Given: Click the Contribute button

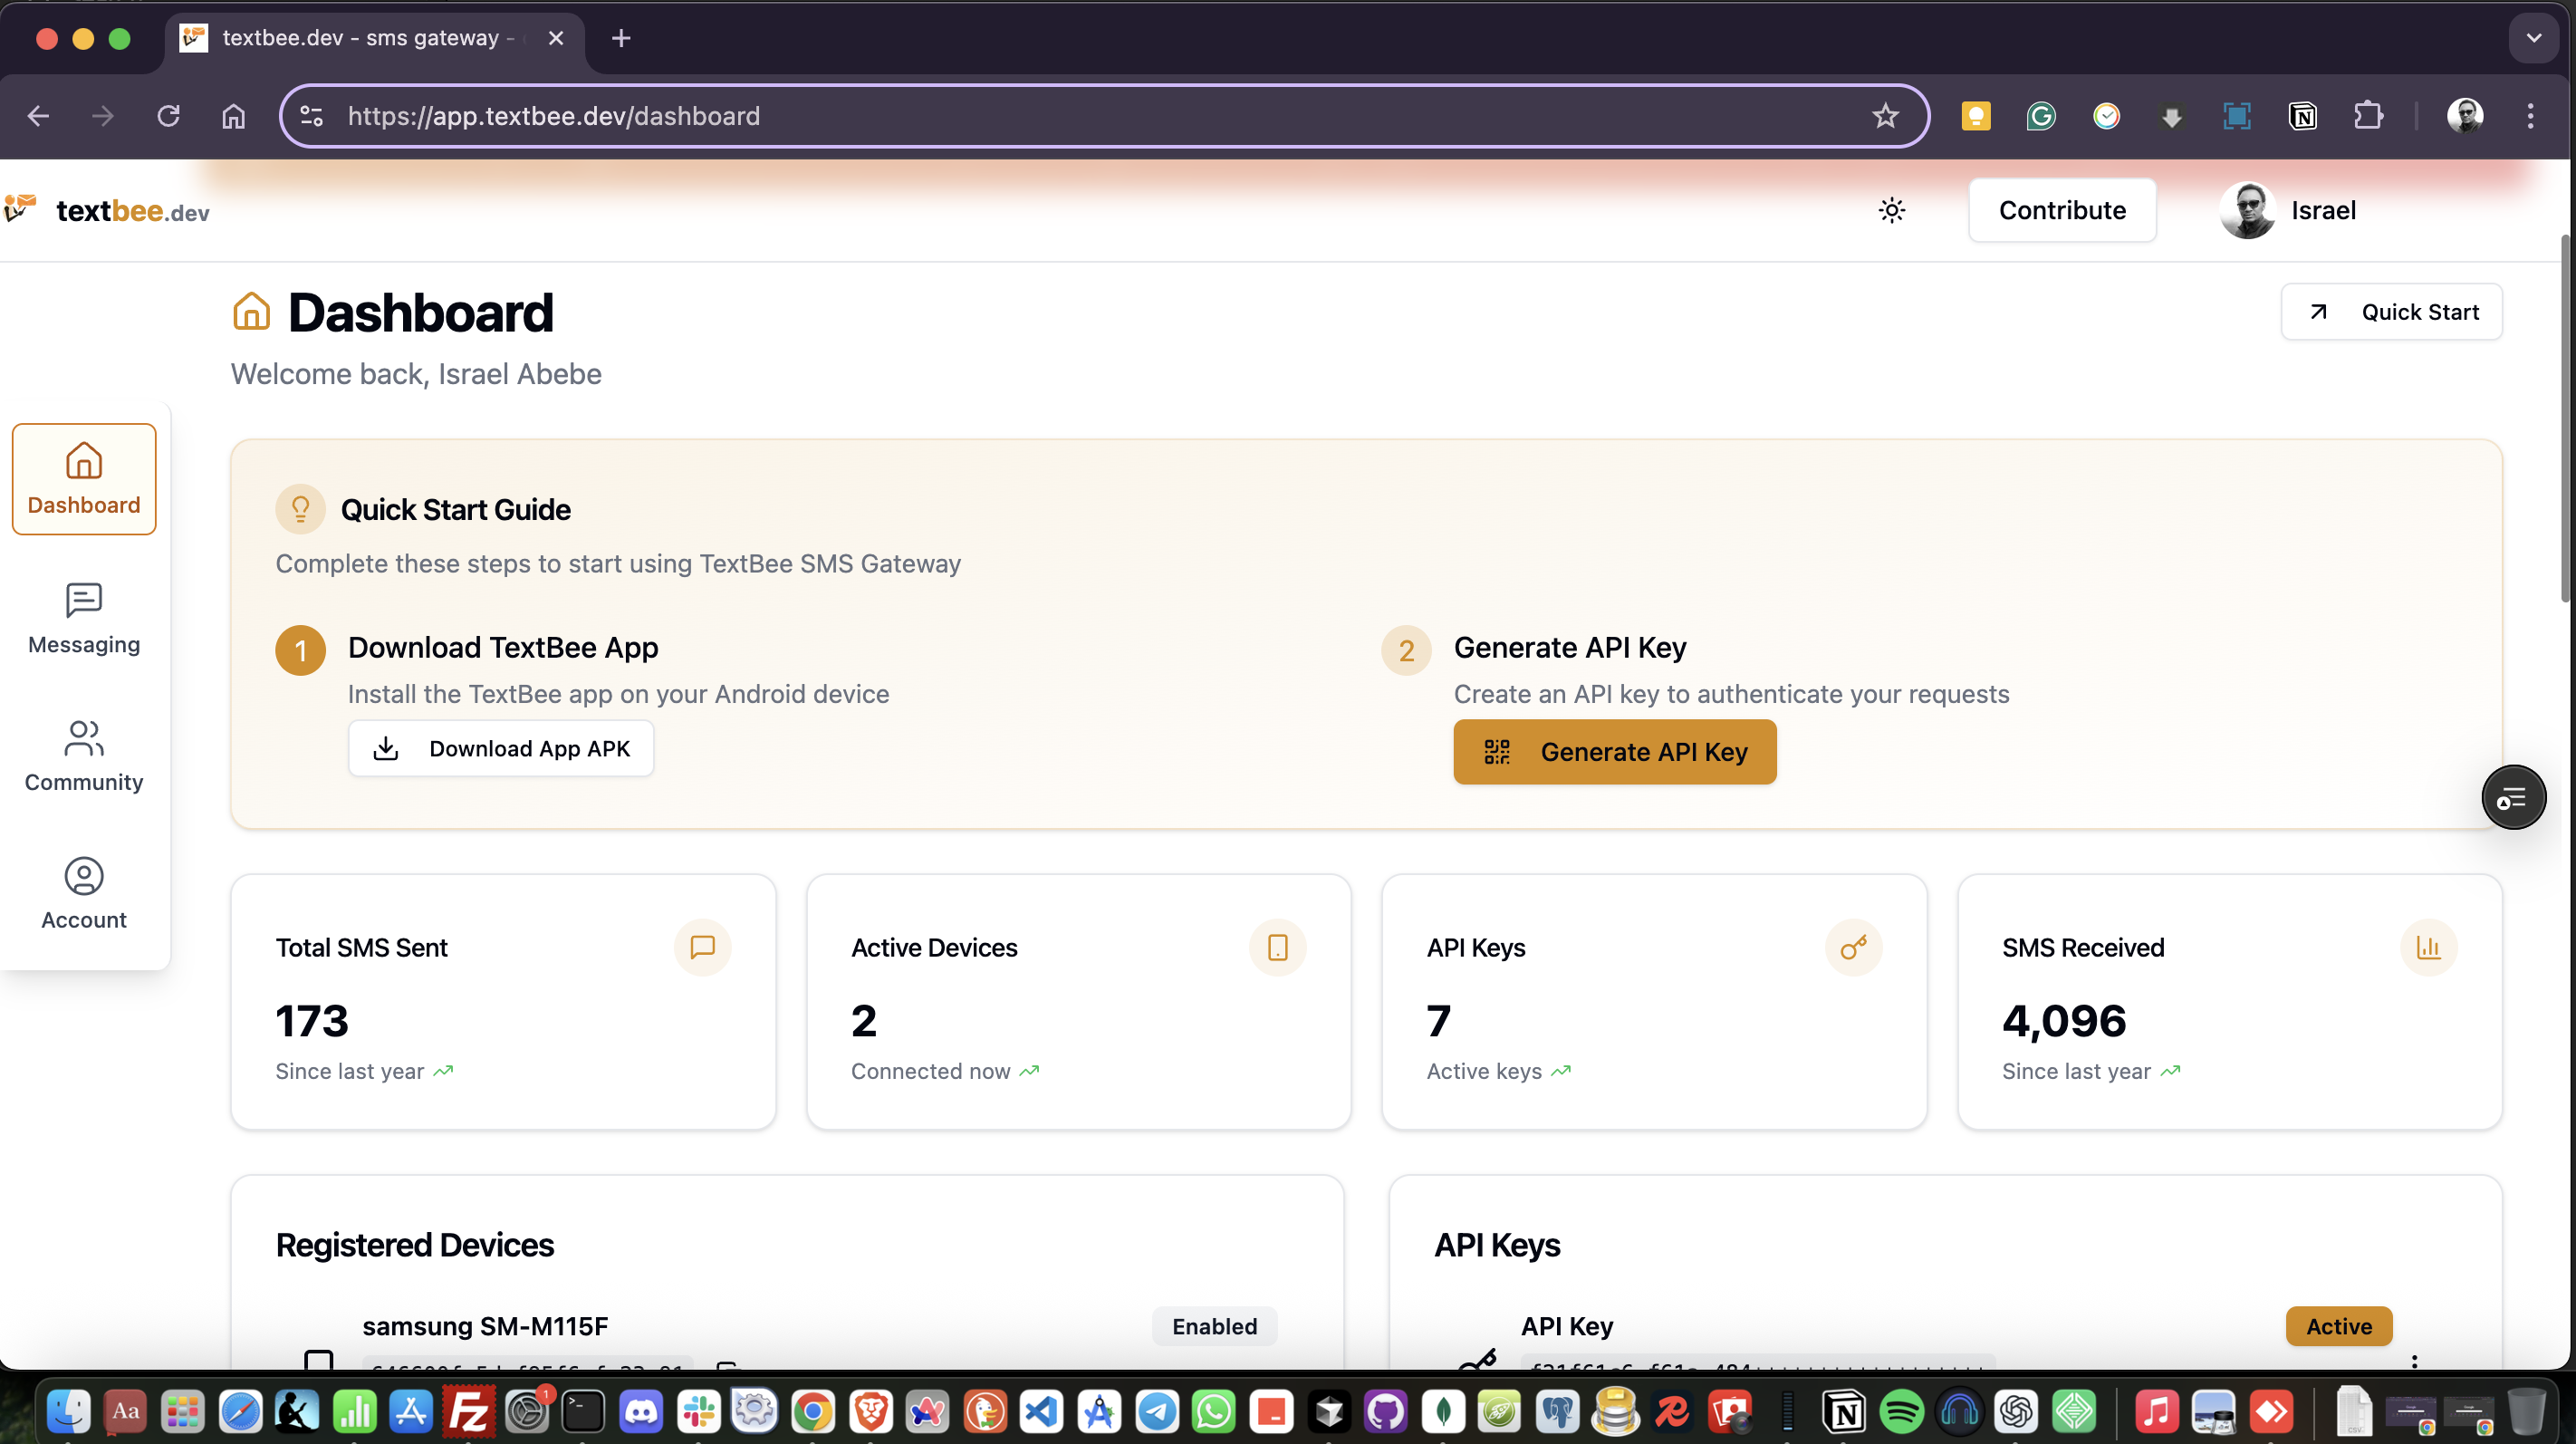Looking at the screenshot, I should (2062, 210).
